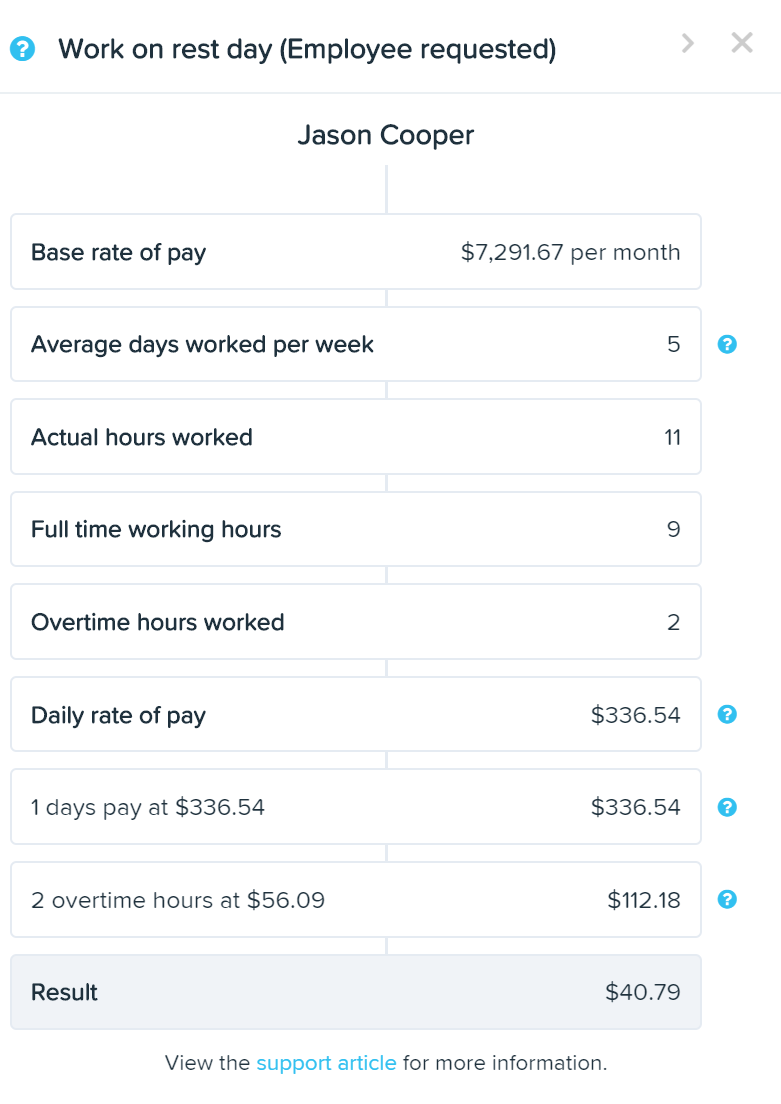Go to next item using the right chevron
The height and width of the screenshot is (1104, 781).
[688, 44]
